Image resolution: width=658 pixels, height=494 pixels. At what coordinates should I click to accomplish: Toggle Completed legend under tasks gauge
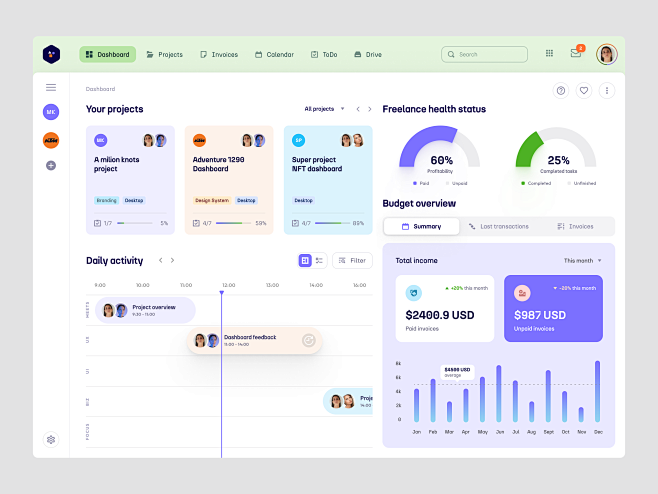click(536, 183)
